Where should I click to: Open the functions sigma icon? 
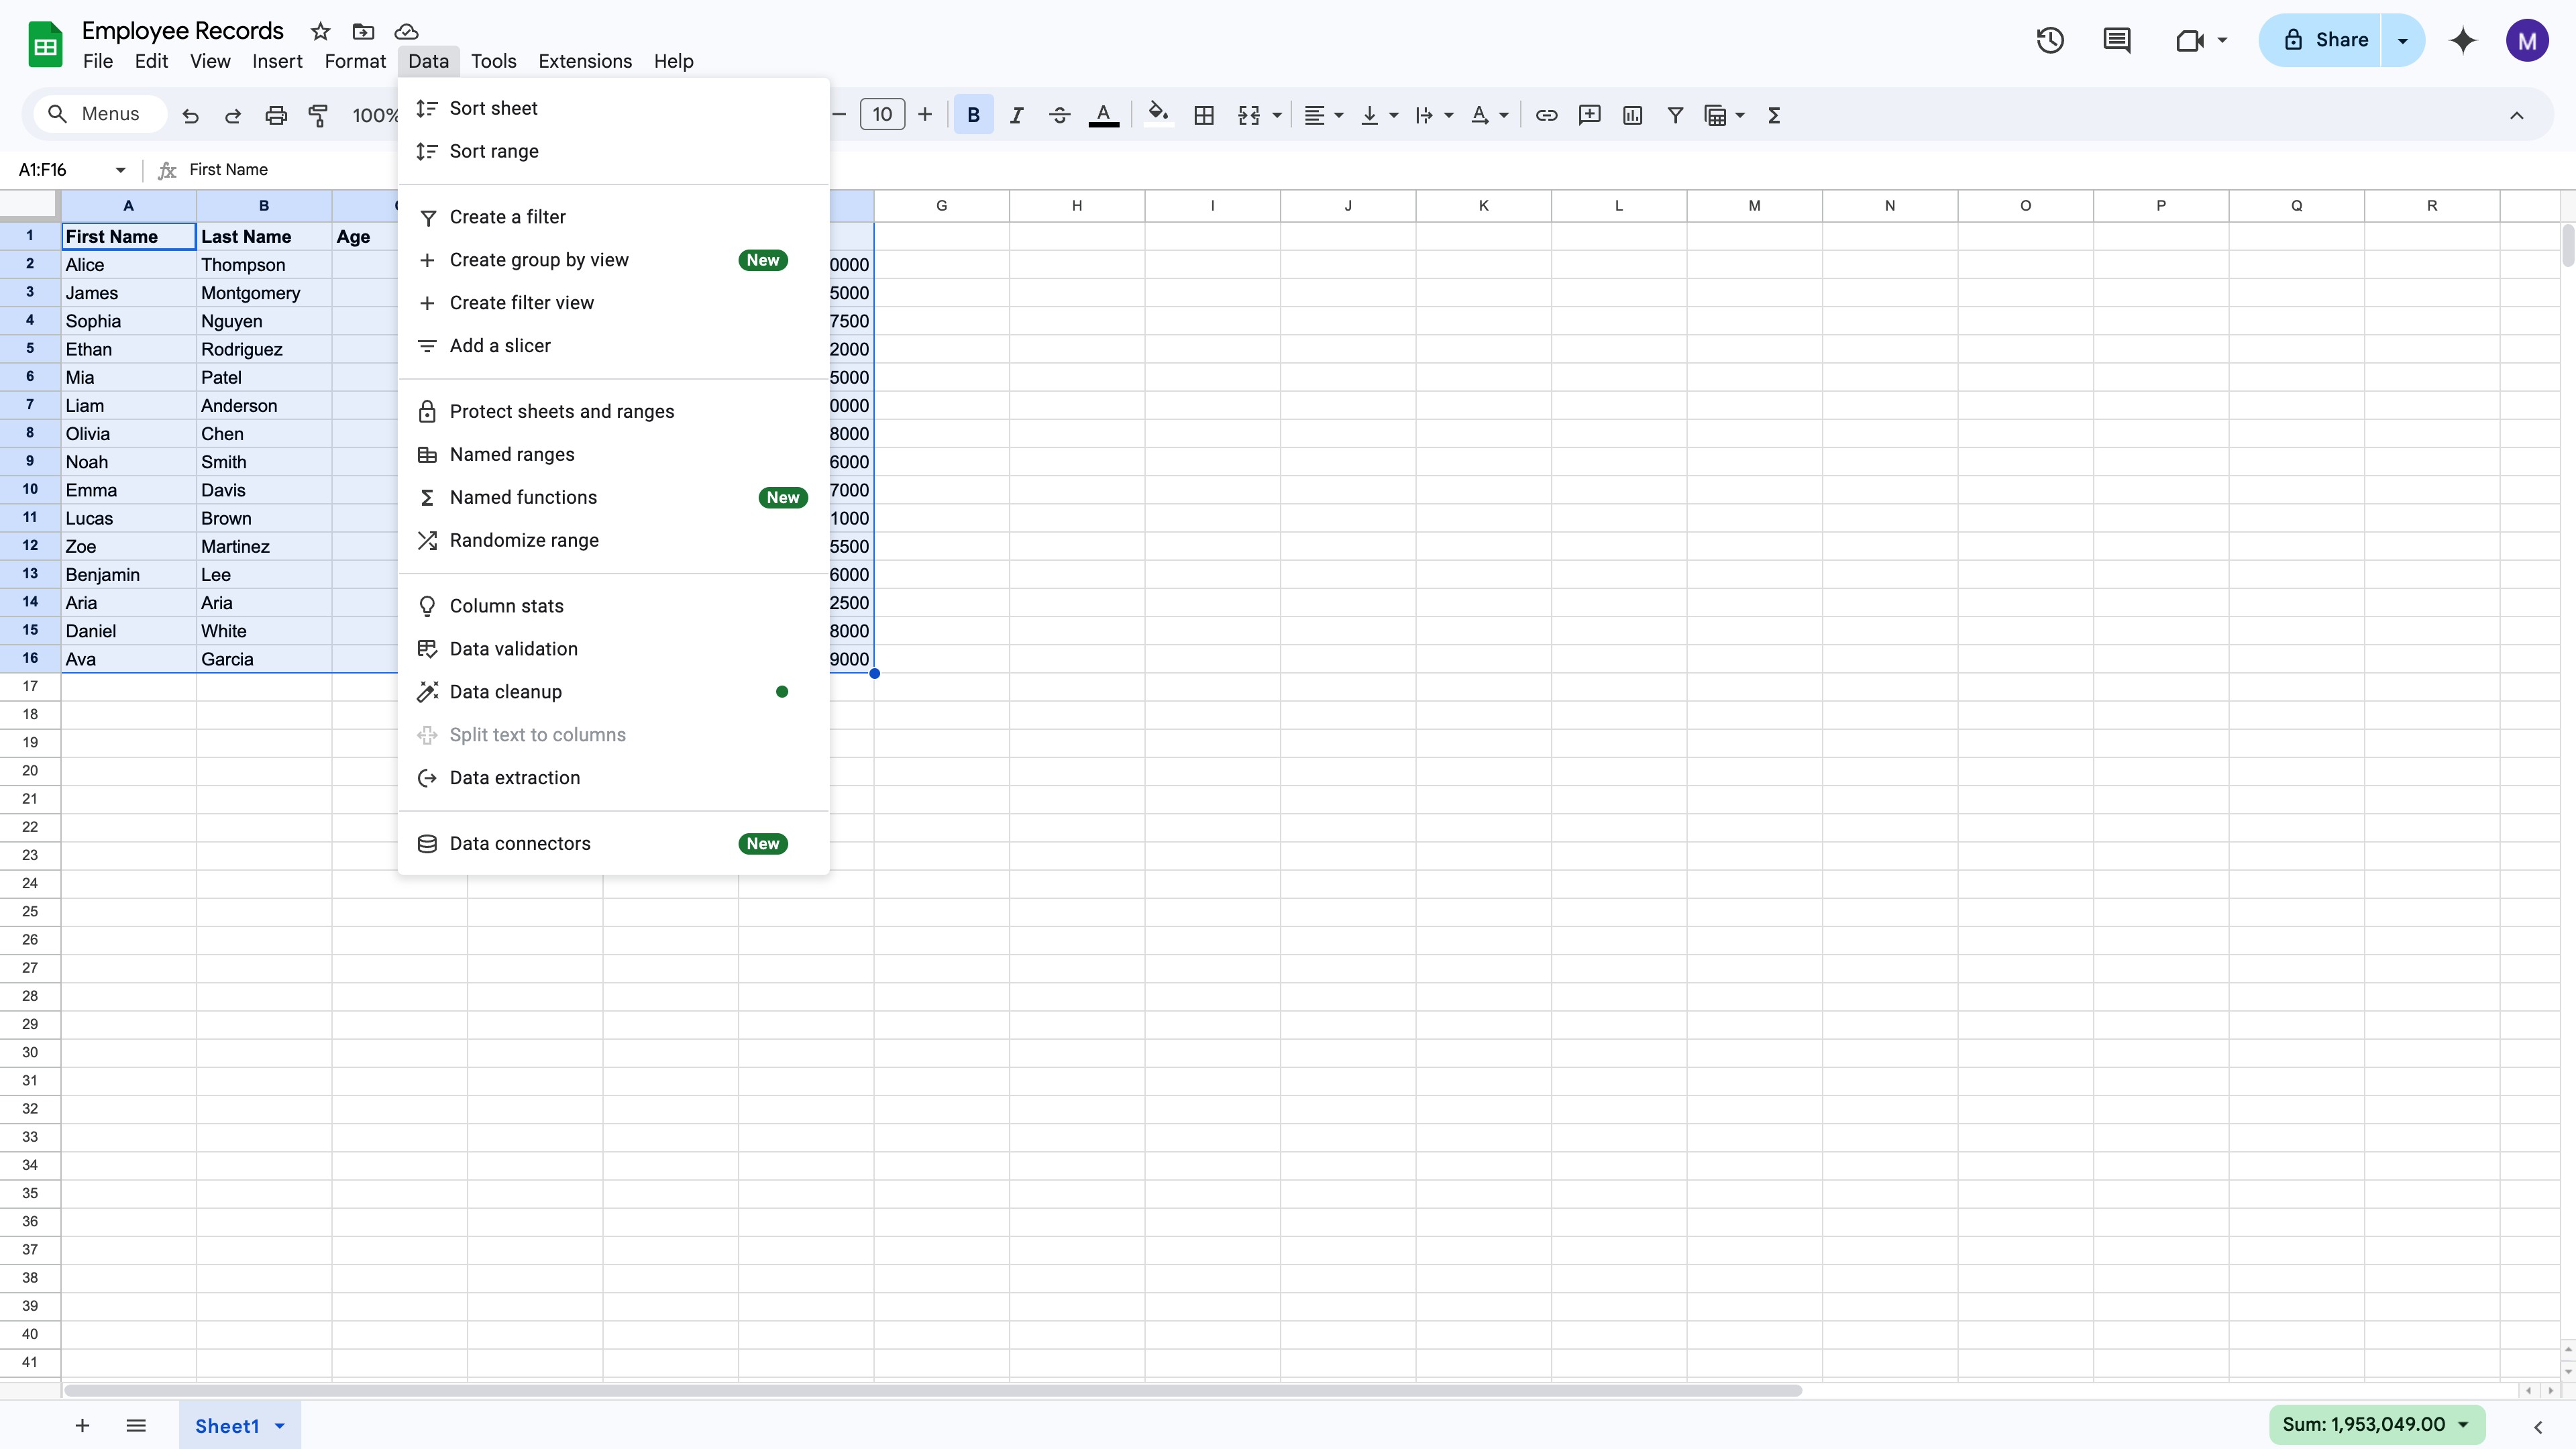click(x=1774, y=116)
